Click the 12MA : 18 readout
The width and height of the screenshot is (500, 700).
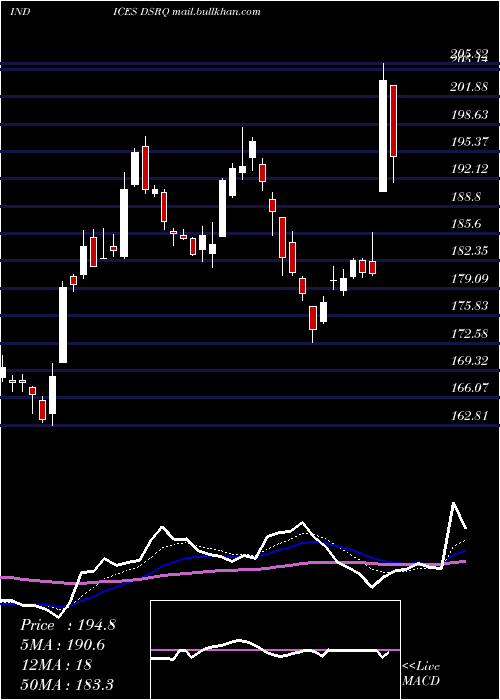pyautogui.click(x=56, y=664)
